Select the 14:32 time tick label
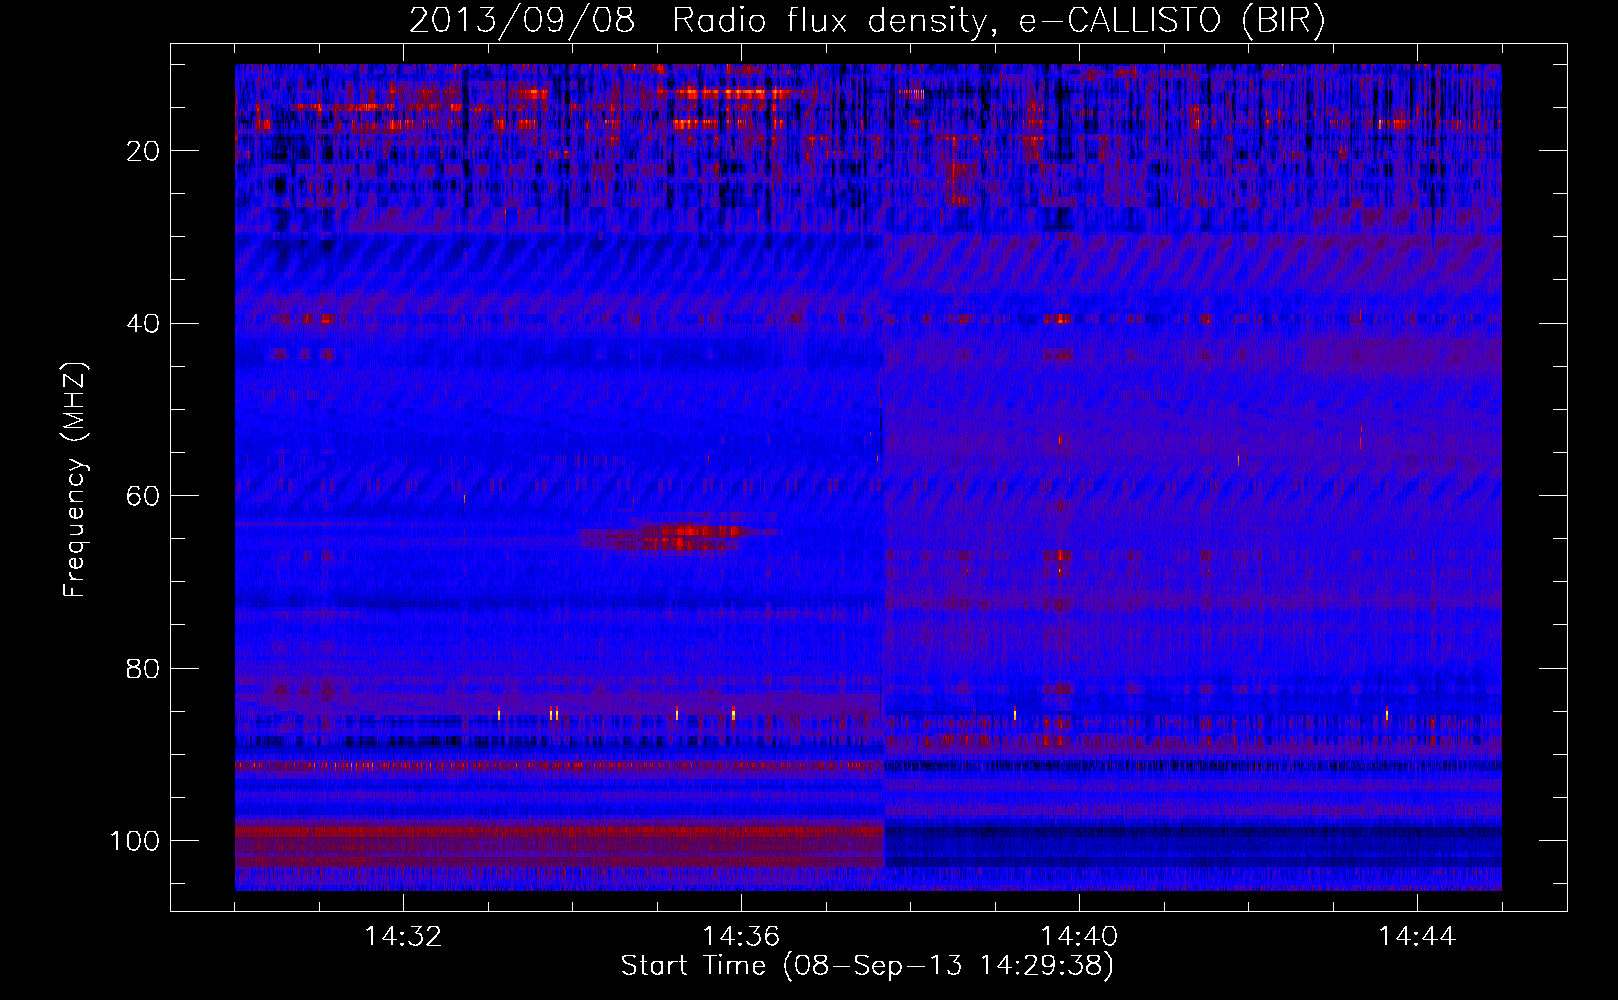The height and width of the screenshot is (1000, 1618). point(403,937)
